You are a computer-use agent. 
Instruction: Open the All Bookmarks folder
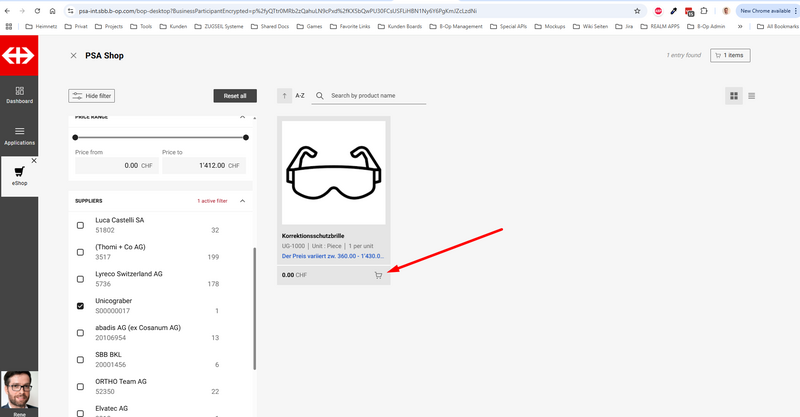[769, 26]
